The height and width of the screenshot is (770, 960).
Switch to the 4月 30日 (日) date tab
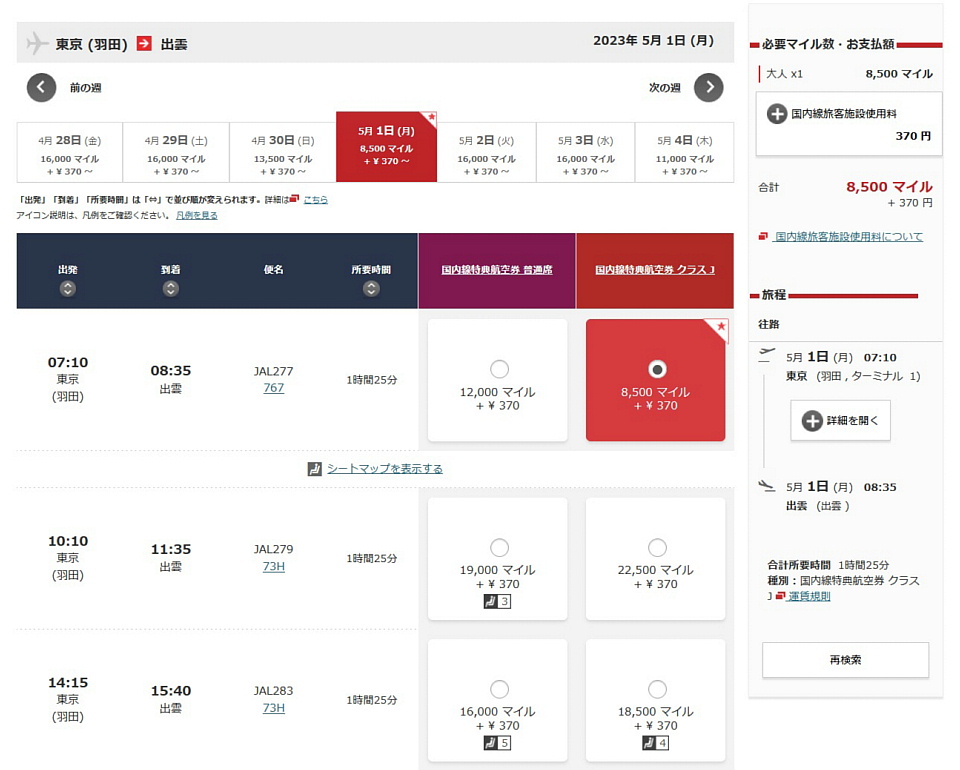[x=282, y=152]
